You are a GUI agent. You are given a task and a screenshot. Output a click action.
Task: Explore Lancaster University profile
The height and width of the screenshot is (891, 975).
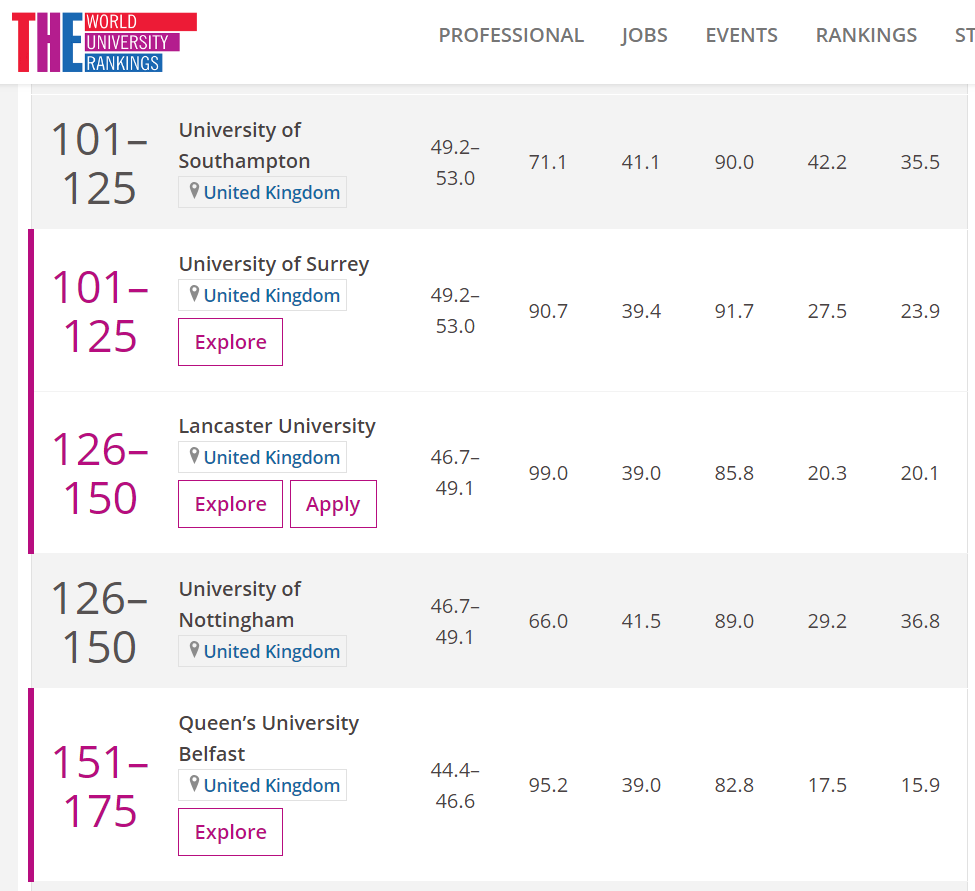(230, 504)
